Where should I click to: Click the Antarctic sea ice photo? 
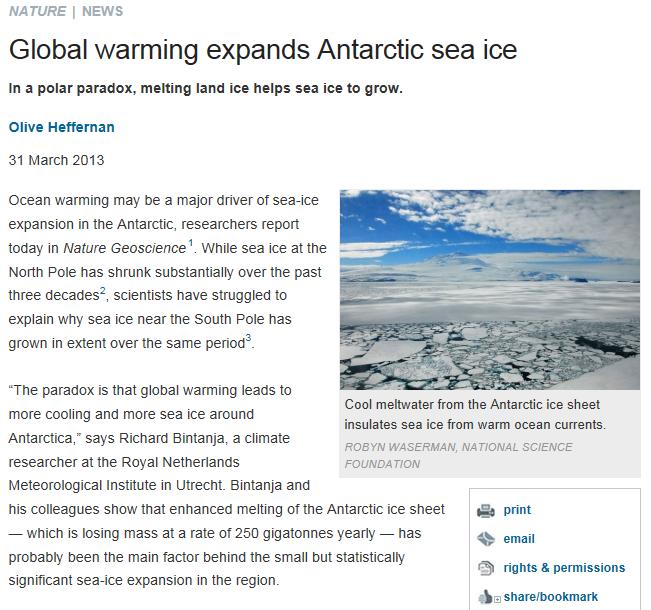[489, 290]
